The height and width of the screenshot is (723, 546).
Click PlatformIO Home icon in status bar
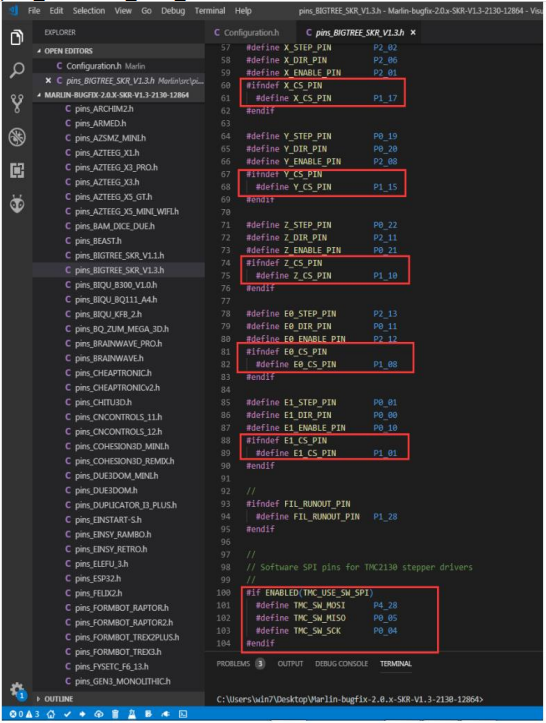tap(51, 714)
